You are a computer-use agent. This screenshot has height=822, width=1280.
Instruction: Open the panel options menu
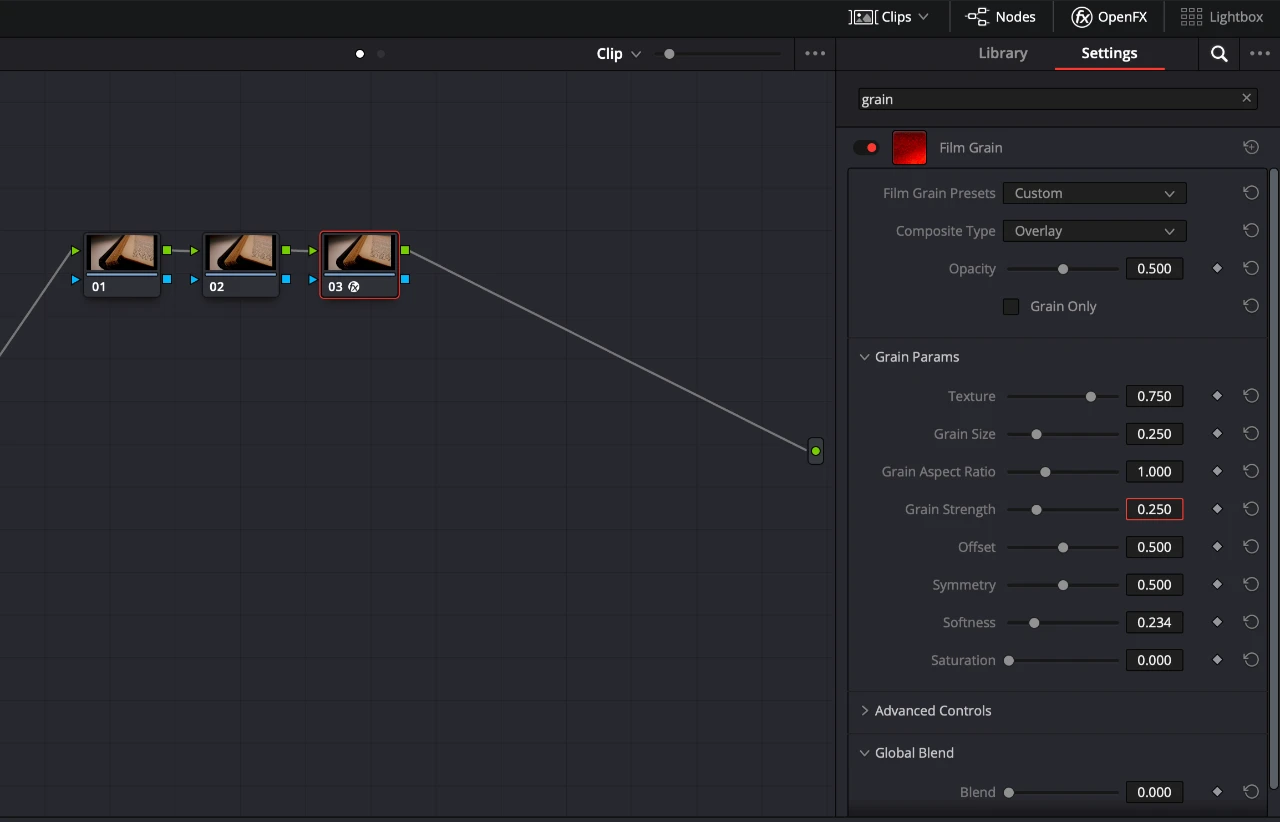pyautogui.click(x=1260, y=53)
